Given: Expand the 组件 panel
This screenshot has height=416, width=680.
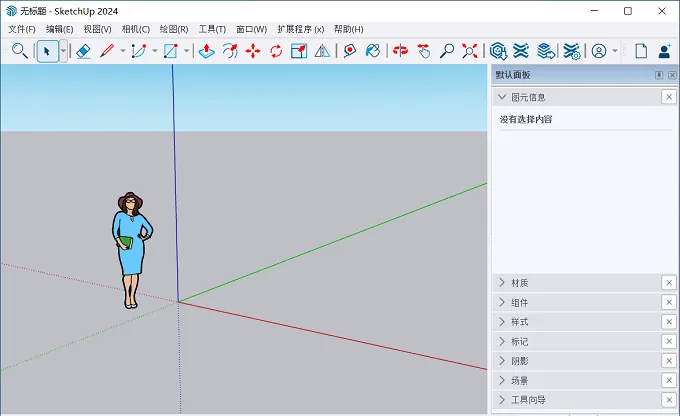Looking at the screenshot, I should 502,302.
